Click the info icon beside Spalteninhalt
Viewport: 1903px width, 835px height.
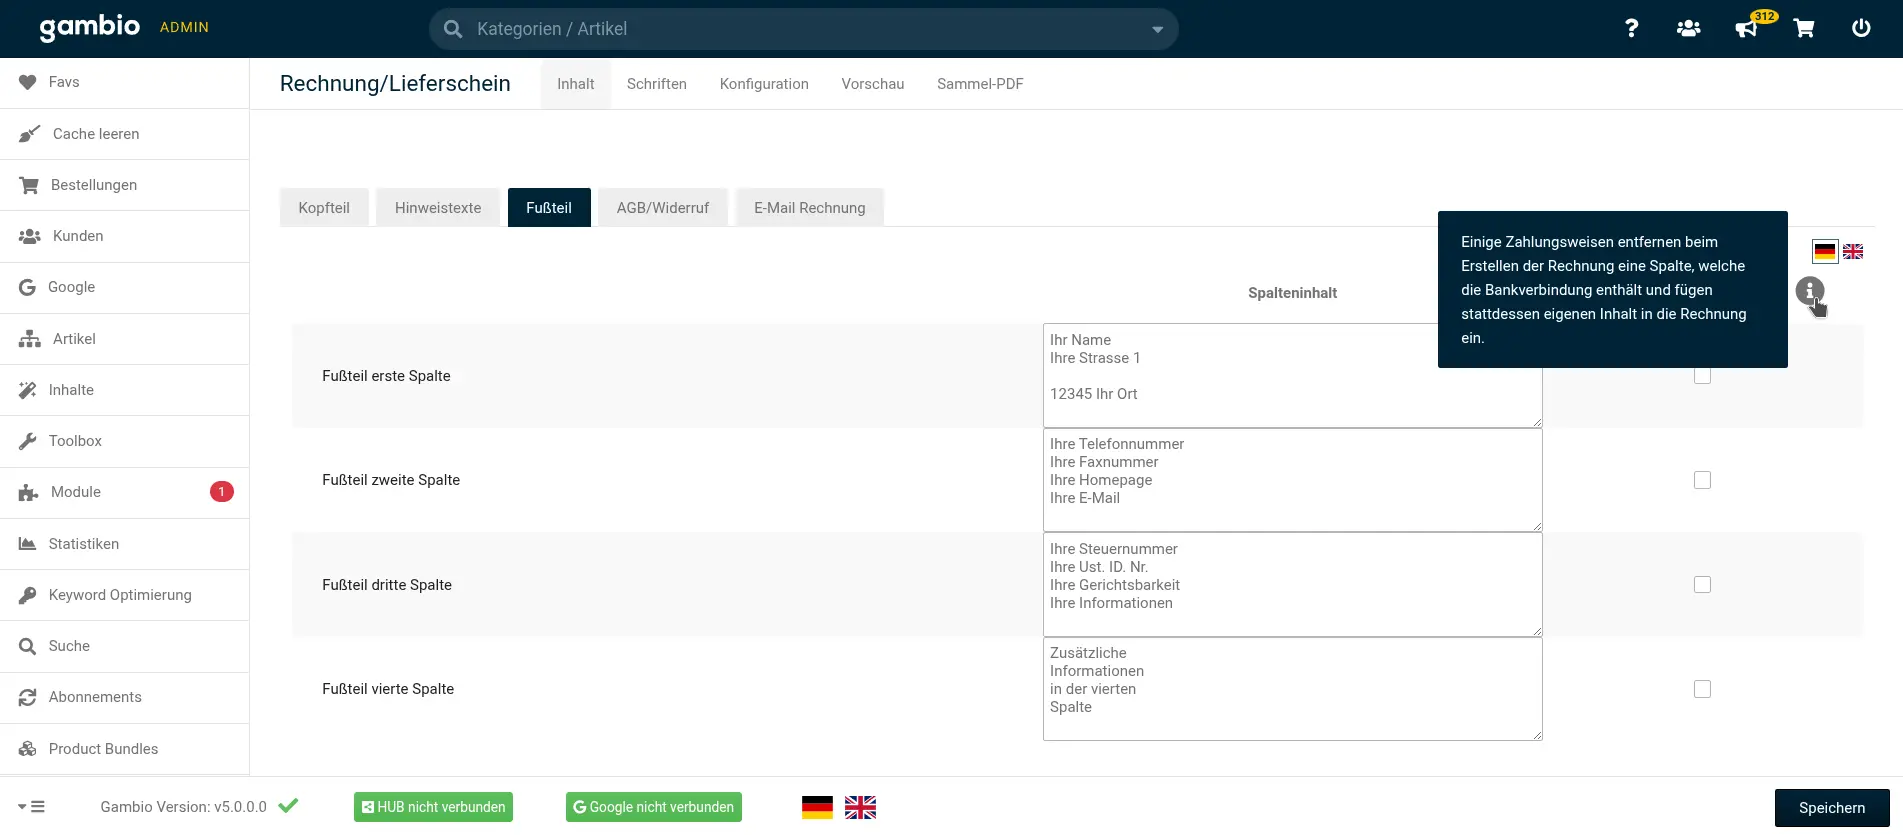pyautogui.click(x=1809, y=291)
